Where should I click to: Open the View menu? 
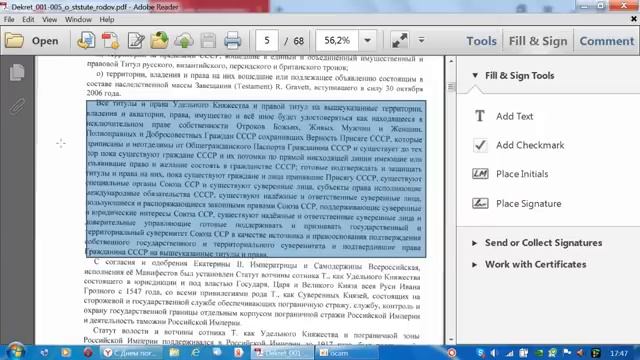(x=50, y=20)
